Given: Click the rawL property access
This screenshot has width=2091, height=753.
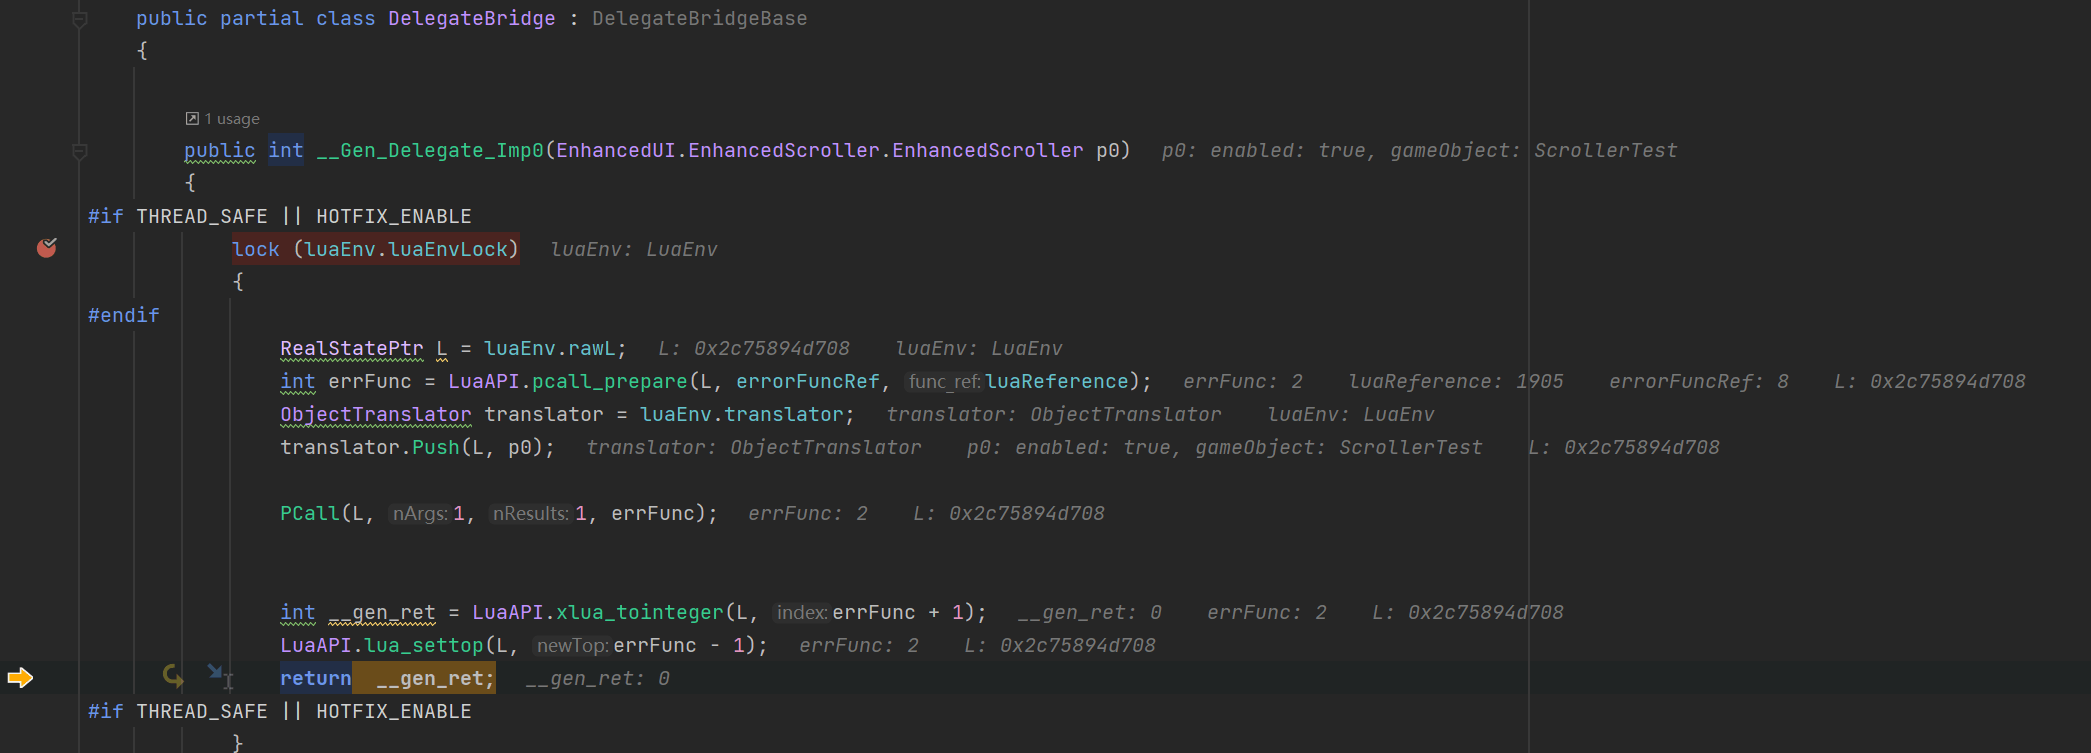Looking at the screenshot, I should click(x=592, y=348).
